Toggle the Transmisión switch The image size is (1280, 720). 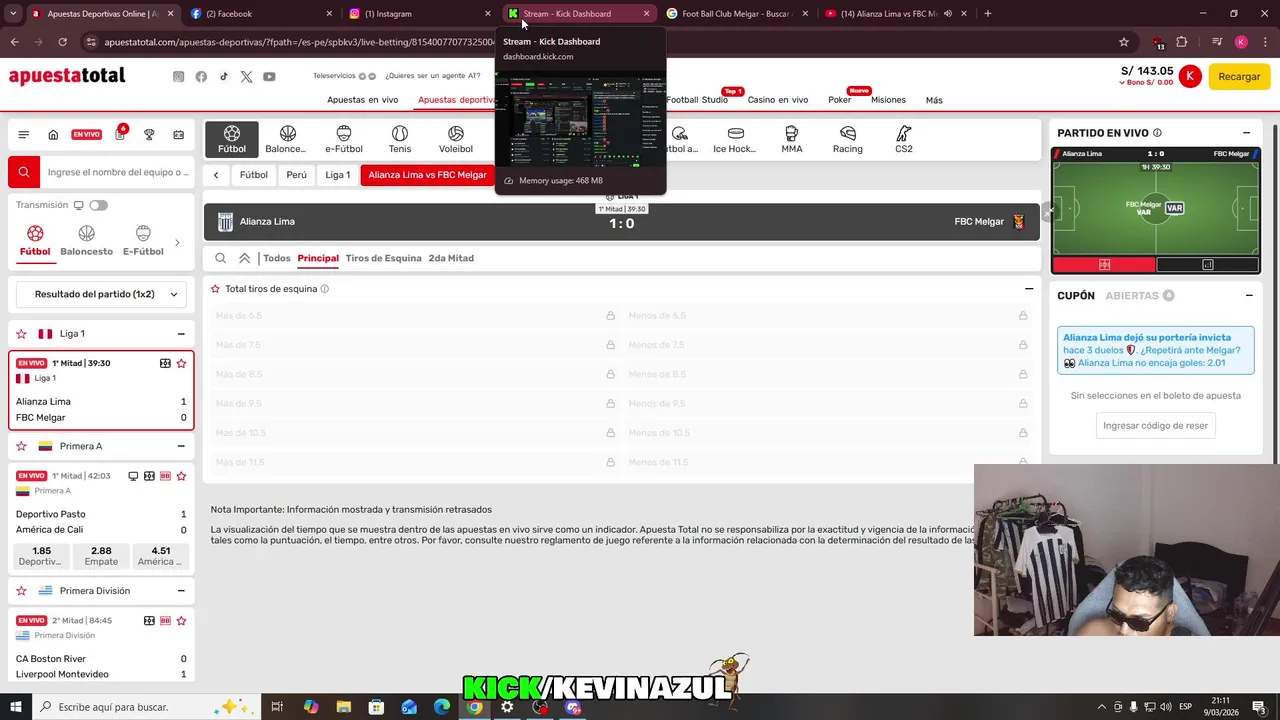[x=98, y=205]
